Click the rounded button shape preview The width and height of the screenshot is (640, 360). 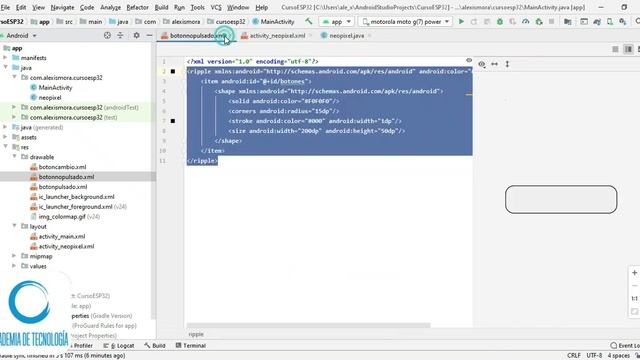pyautogui.click(x=561, y=199)
